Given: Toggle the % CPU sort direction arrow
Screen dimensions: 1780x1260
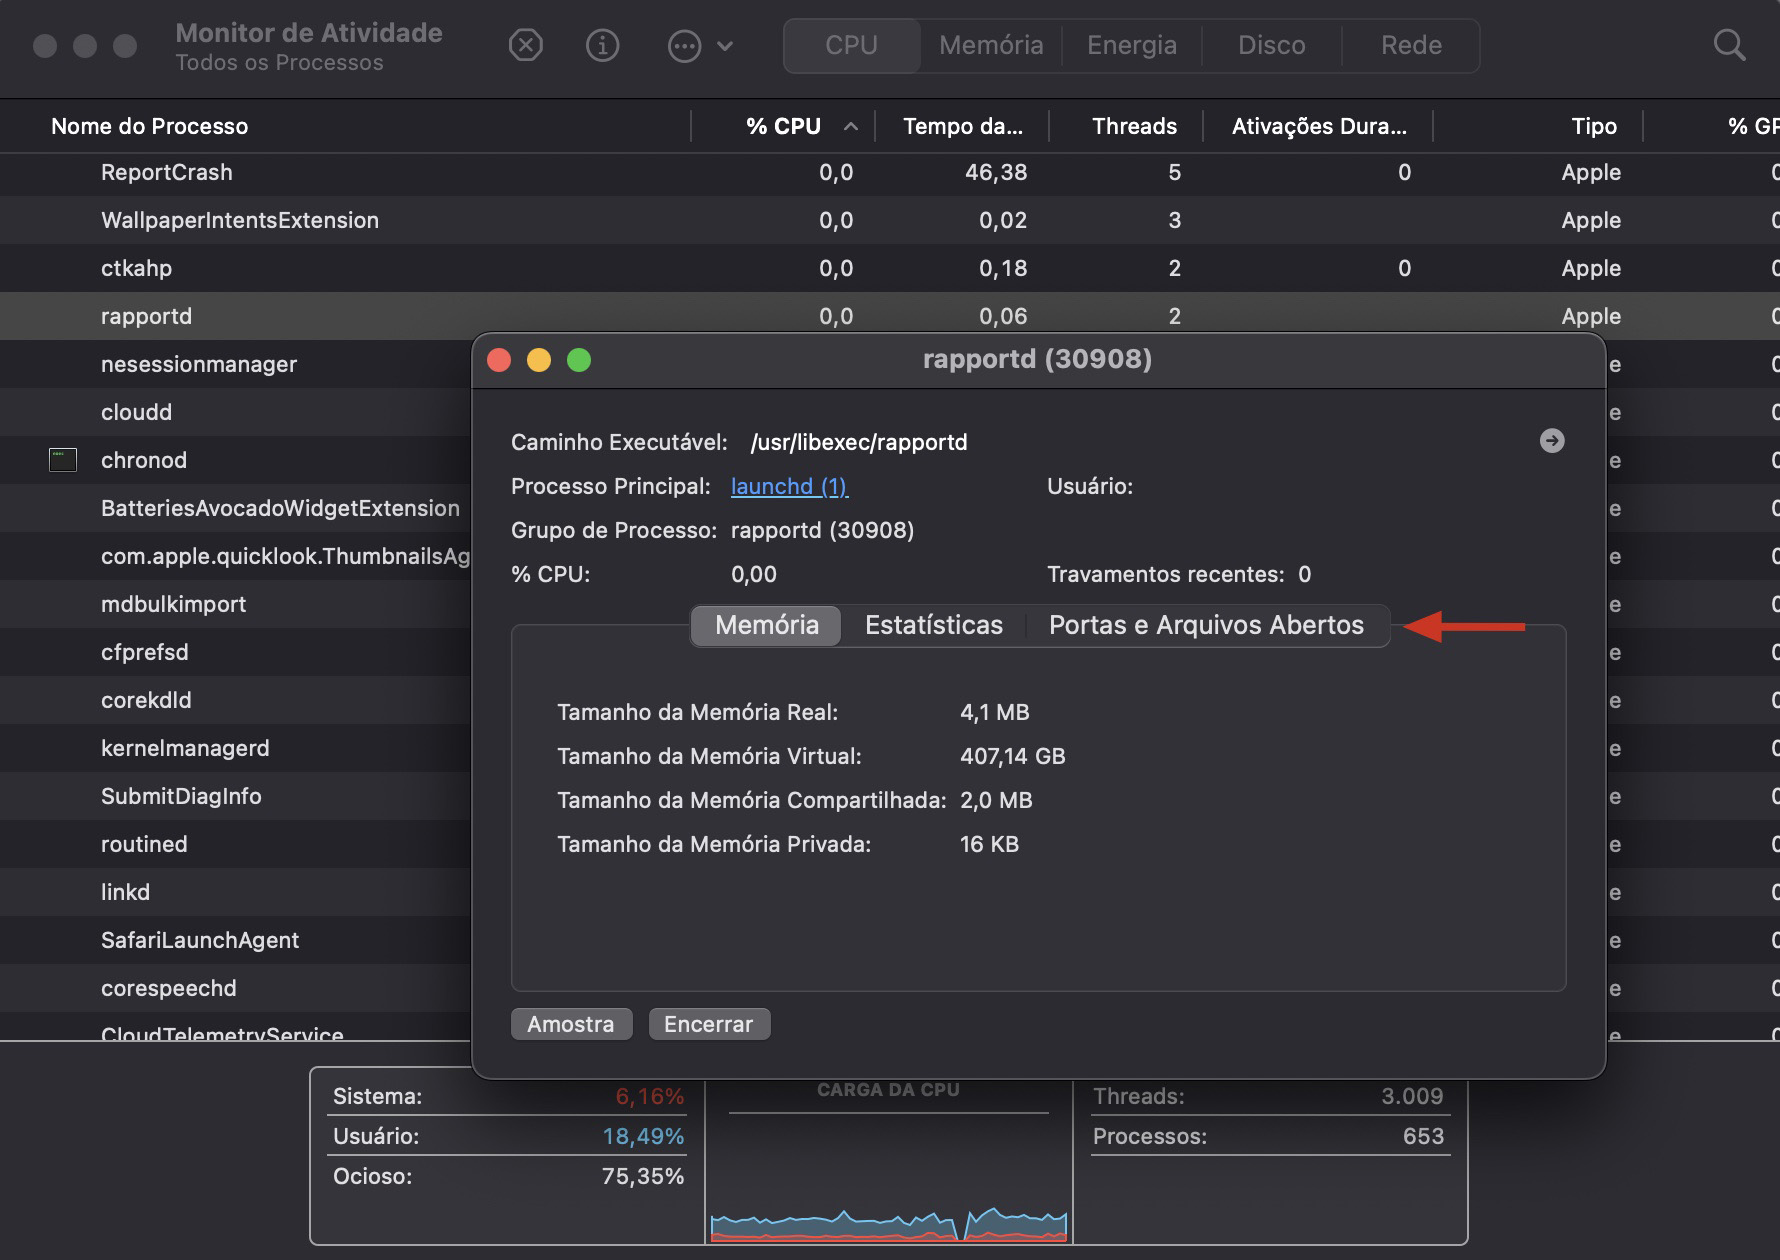Looking at the screenshot, I should pyautogui.click(x=851, y=127).
